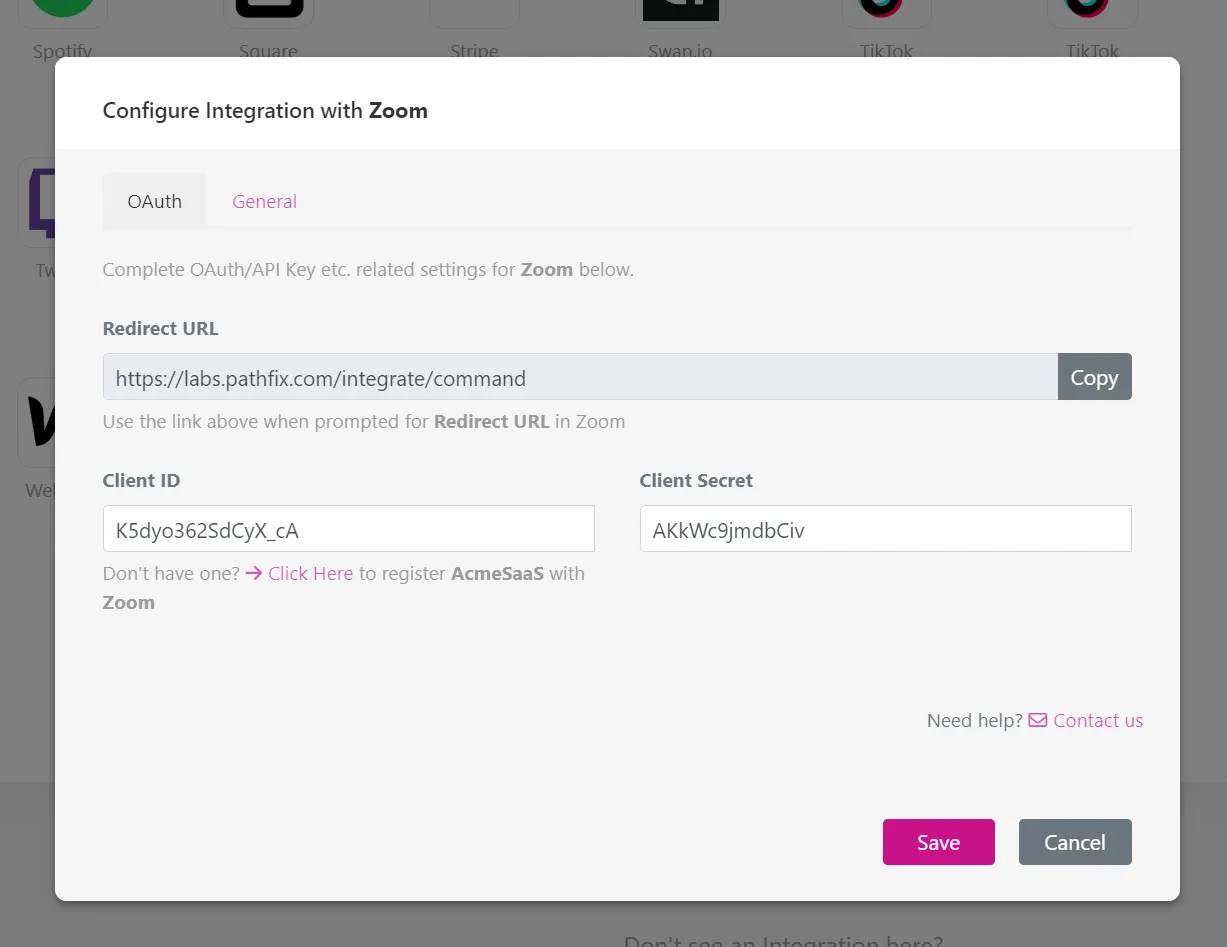Click the "Use the link above" hint text

(364, 422)
